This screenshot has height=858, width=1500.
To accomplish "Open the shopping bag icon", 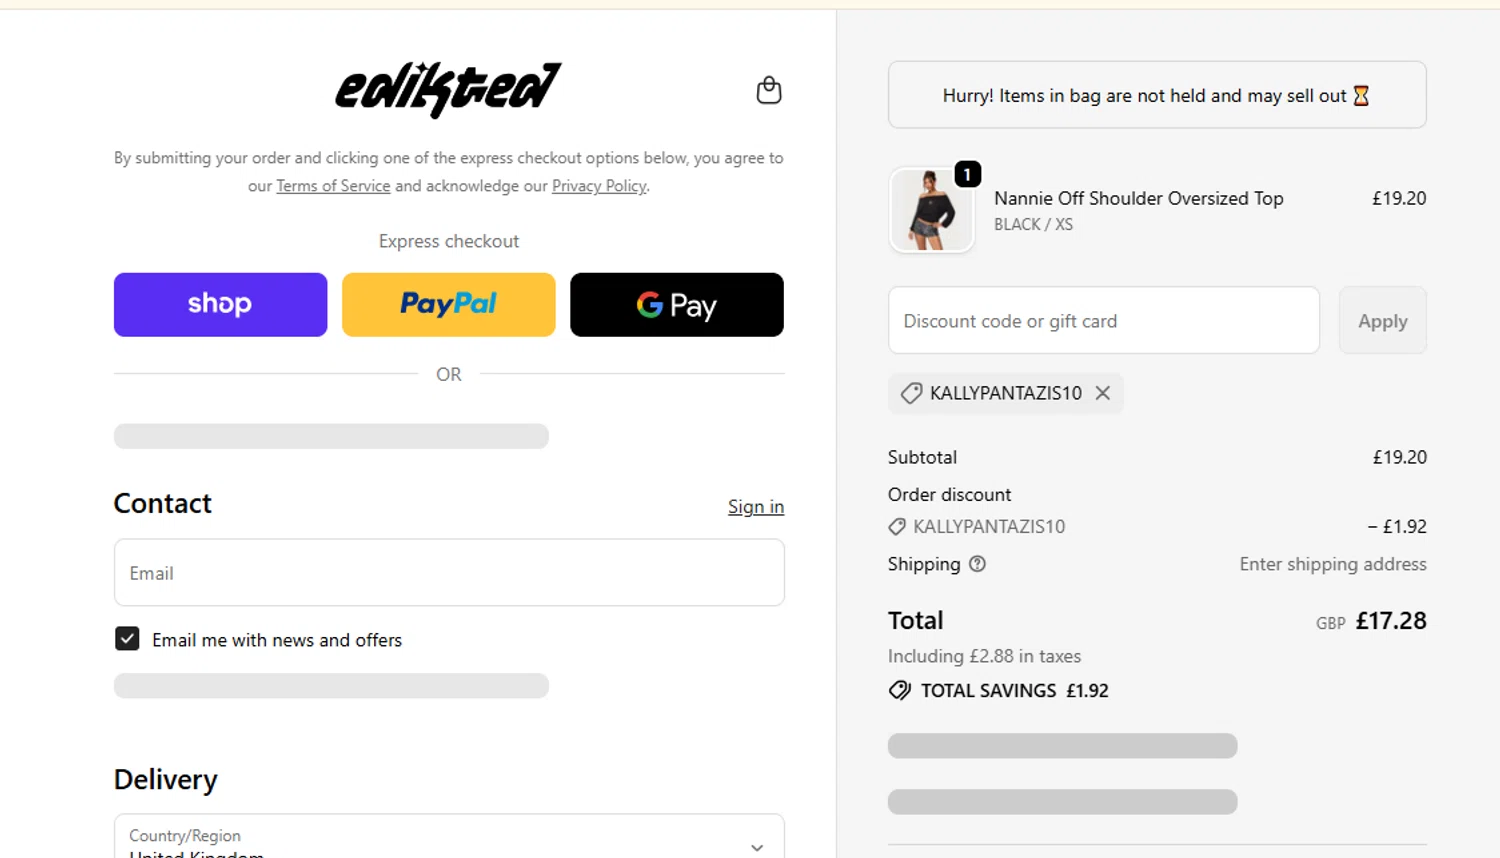I will (768, 91).
